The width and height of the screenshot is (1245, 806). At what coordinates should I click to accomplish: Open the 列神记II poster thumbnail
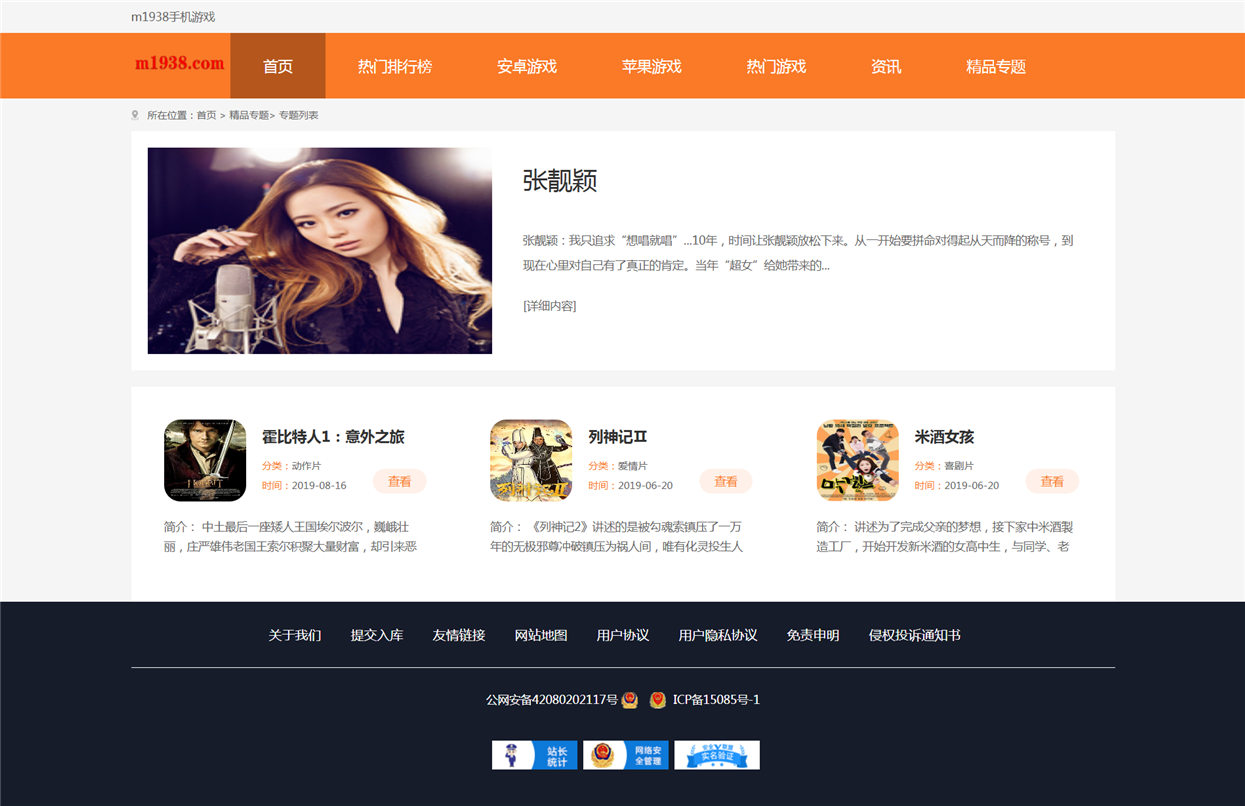pyautogui.click(x=531, y=460)
